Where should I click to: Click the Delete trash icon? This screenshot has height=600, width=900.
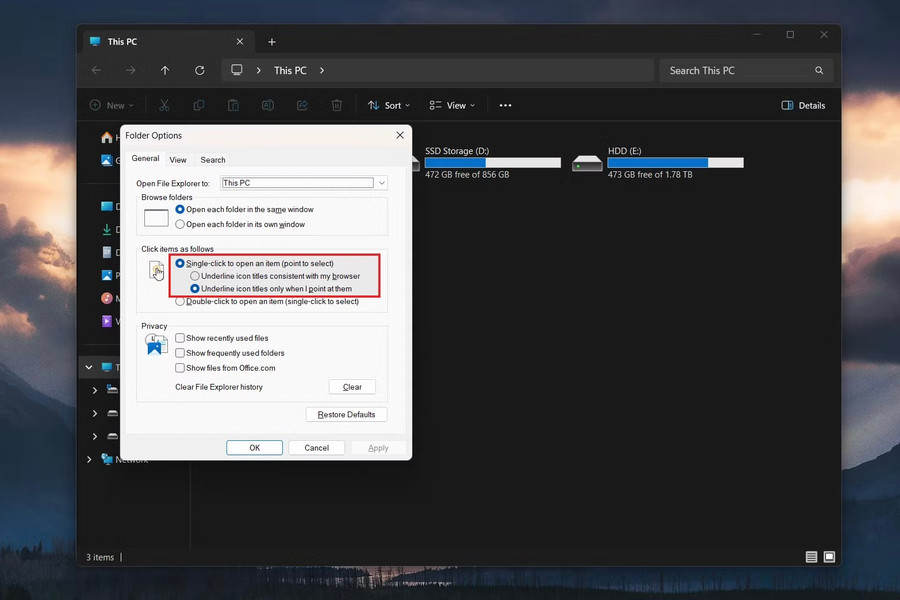tap(337, 105)
